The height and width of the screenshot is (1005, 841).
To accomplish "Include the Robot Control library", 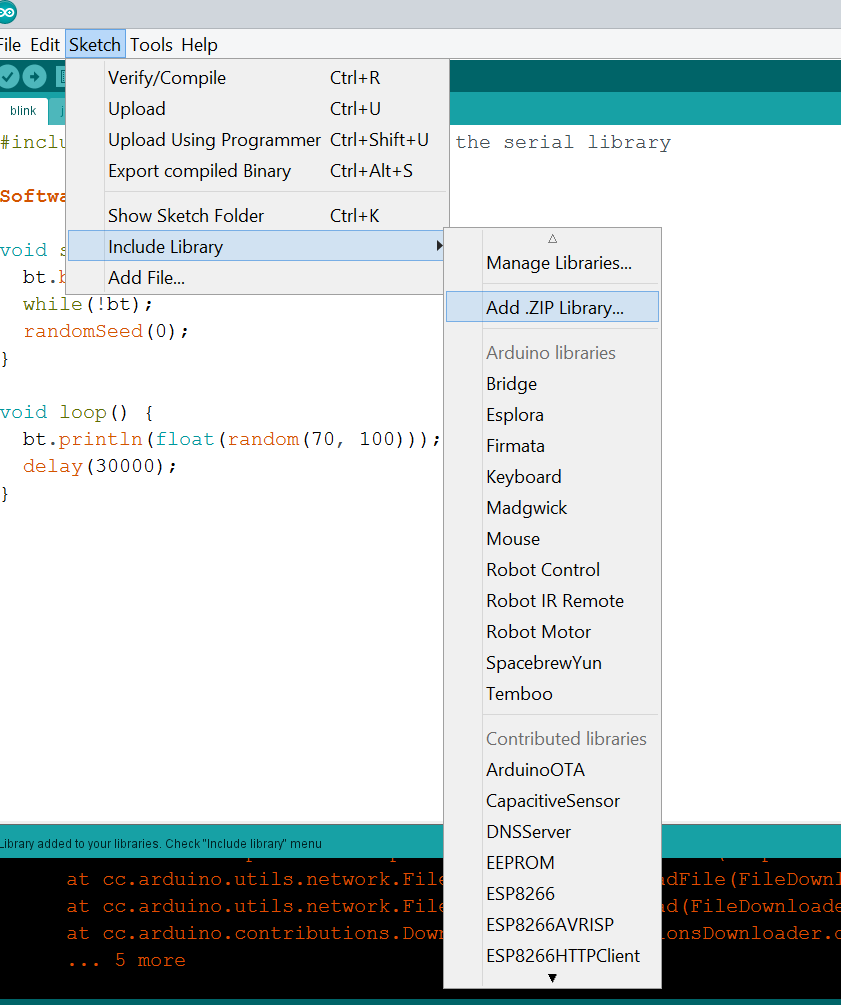I will pyautogui.click(x=553, y=570).
